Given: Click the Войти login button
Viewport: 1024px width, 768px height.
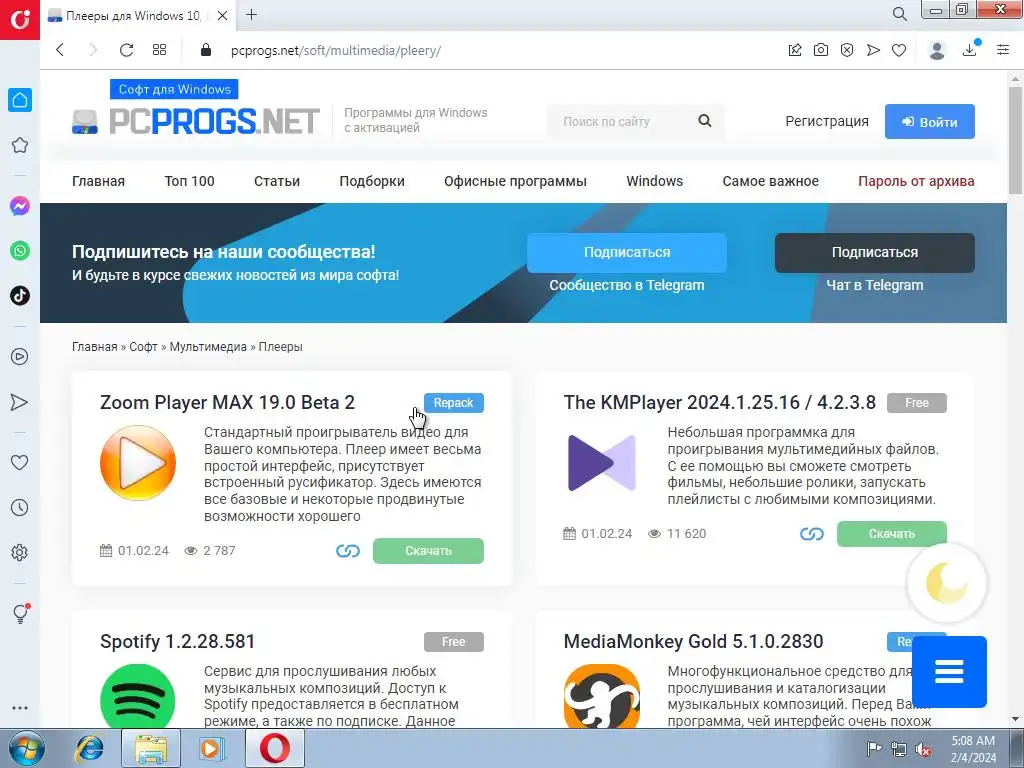Looking at the screenshot, I should coord(930,121).
